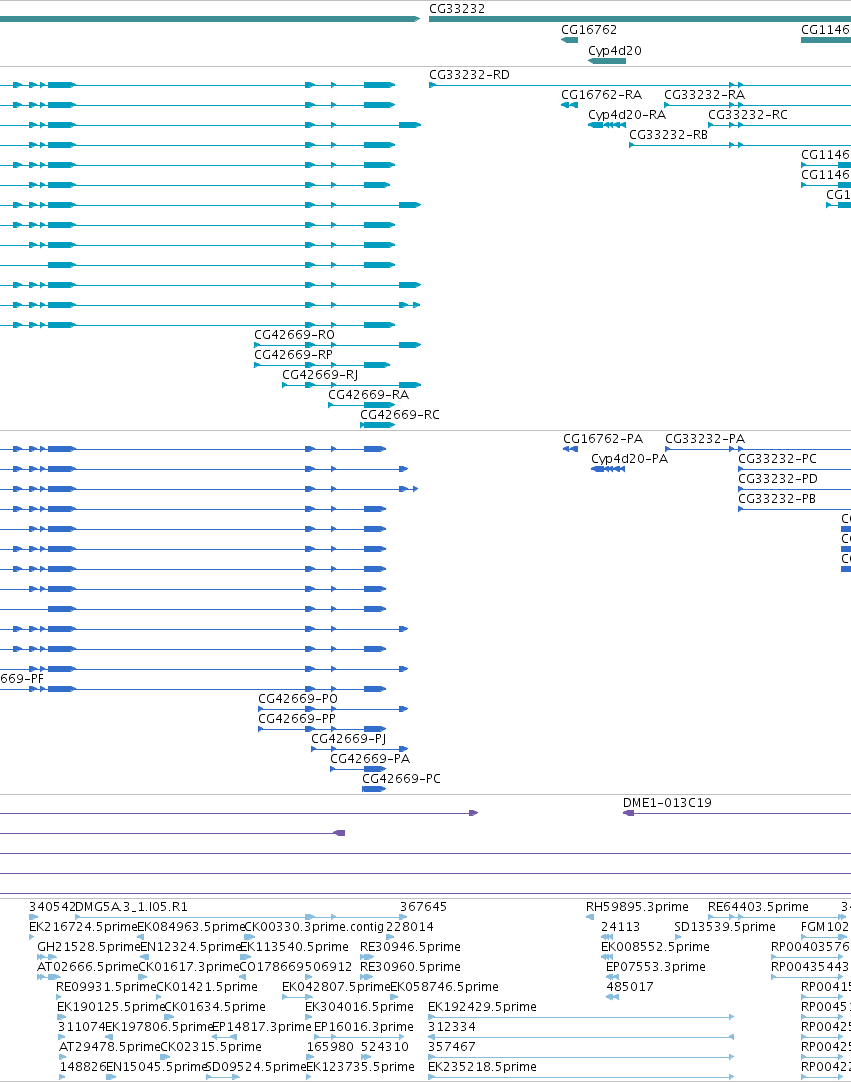Select the 357467 alignment label
Viewport: 851px width, 1082px height.
pyautogui.click(x=451, y=1047)
